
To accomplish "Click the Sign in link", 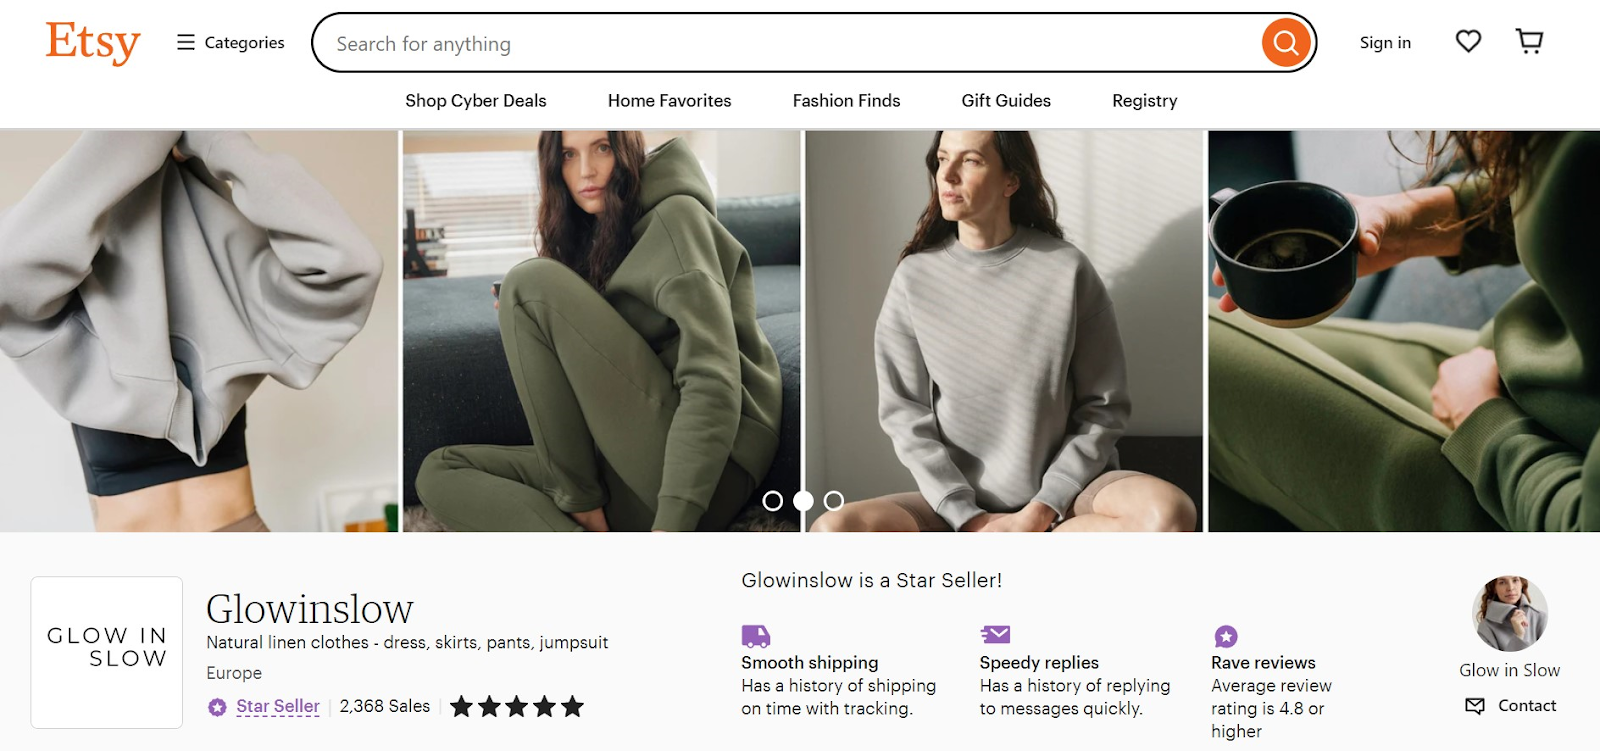I will [1384, 42].
